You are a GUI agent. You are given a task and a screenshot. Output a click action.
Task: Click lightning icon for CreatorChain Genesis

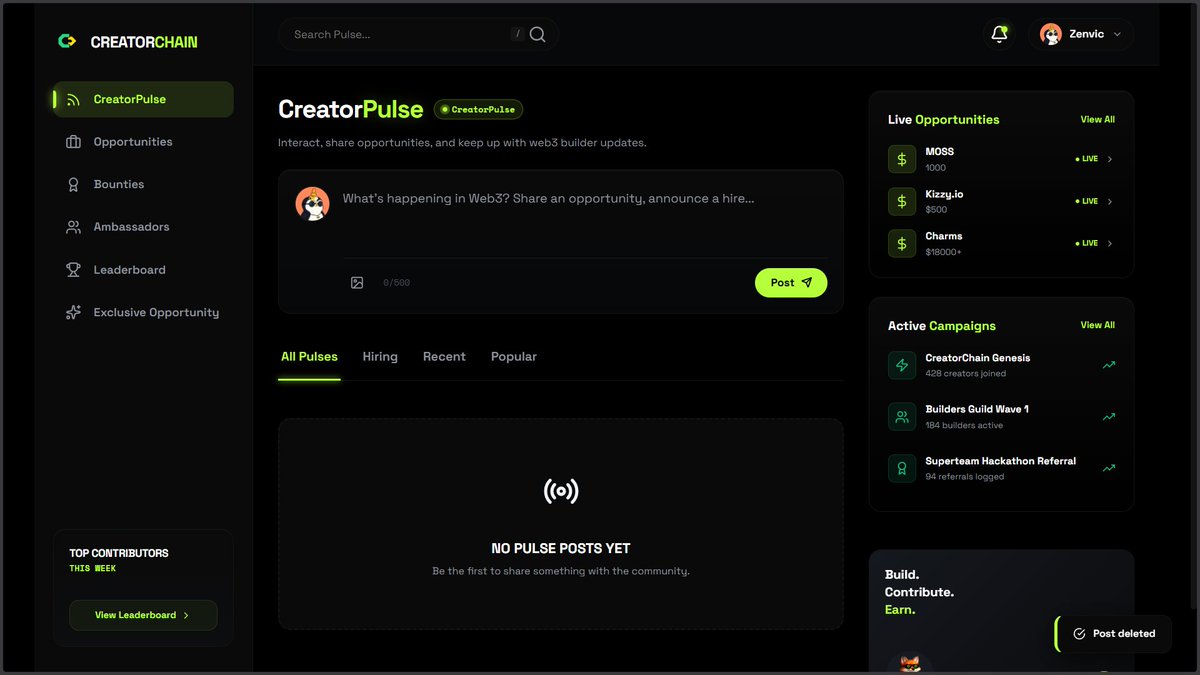[902, 365]
